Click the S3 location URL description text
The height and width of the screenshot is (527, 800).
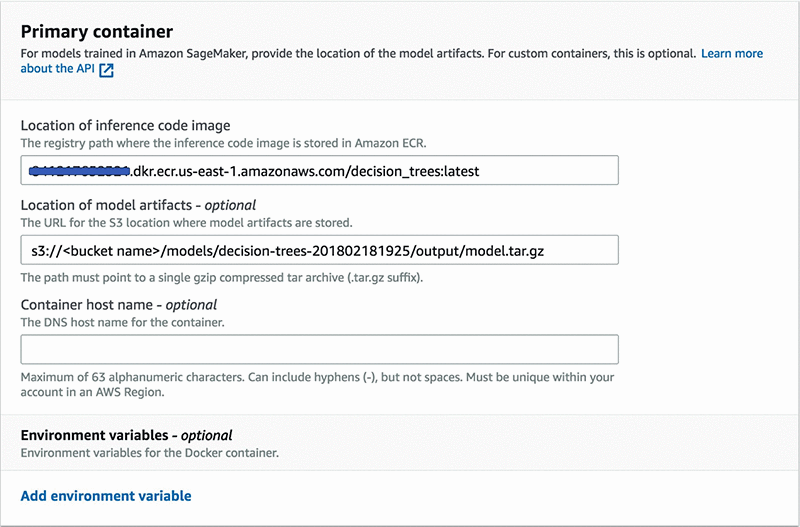[200, 222]
